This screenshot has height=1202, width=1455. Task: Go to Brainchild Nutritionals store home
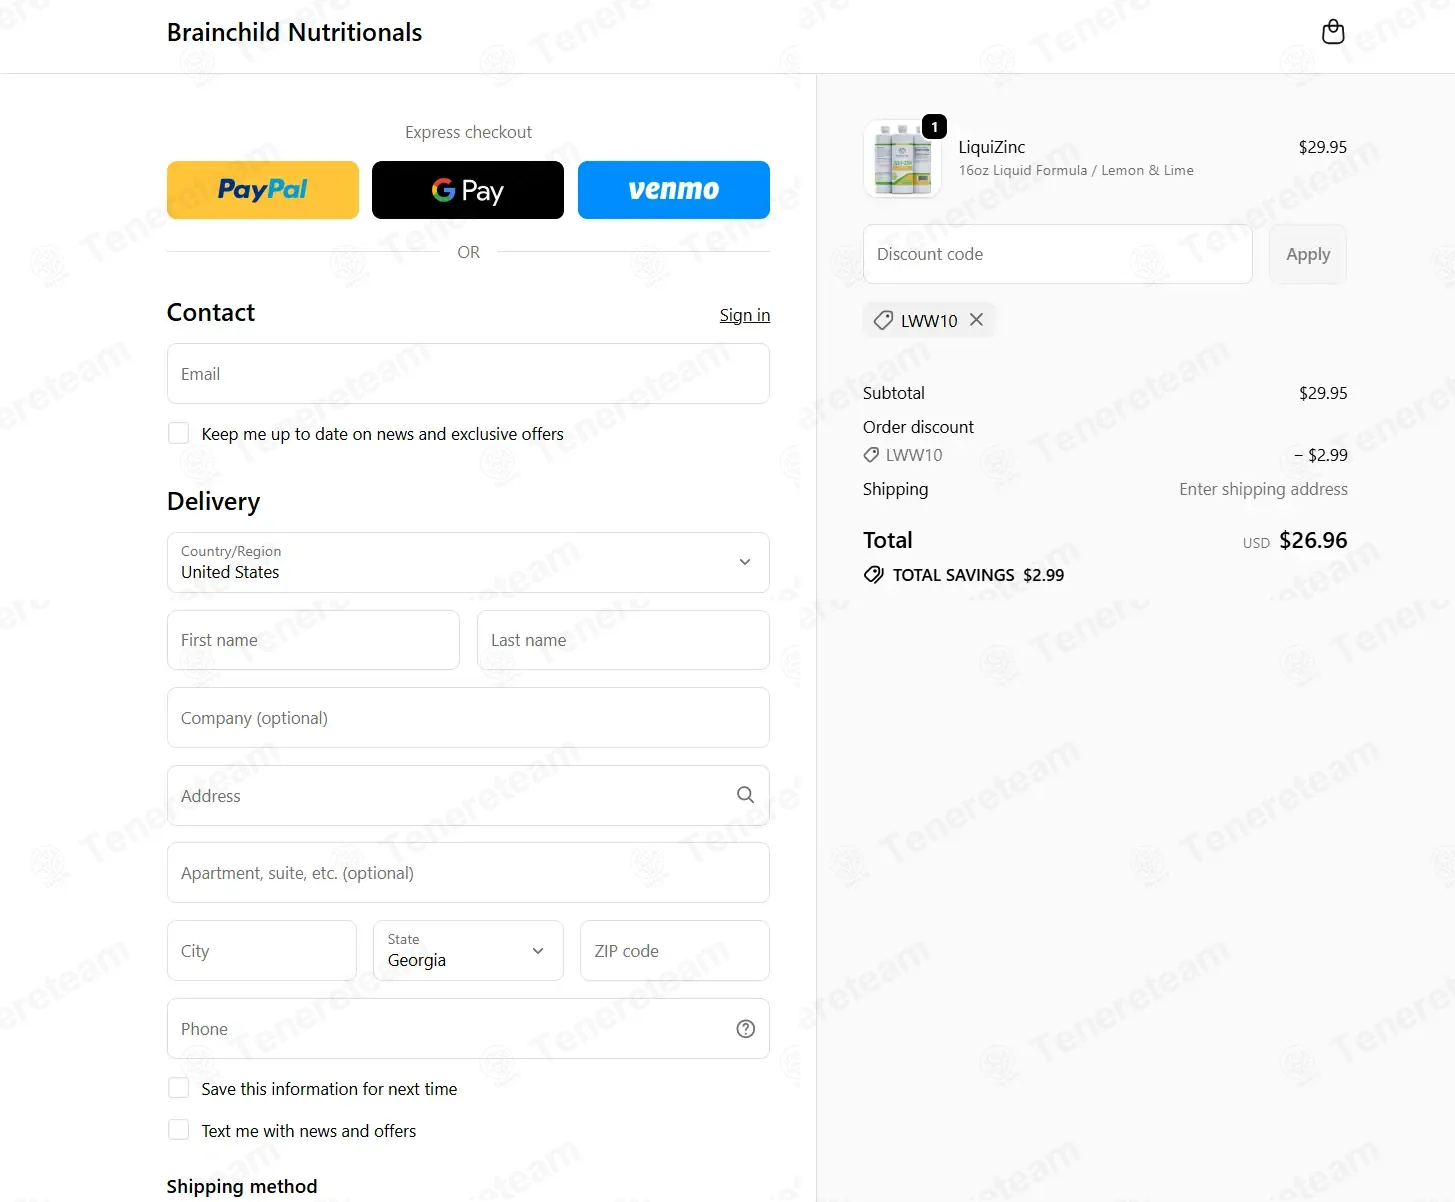295,32
